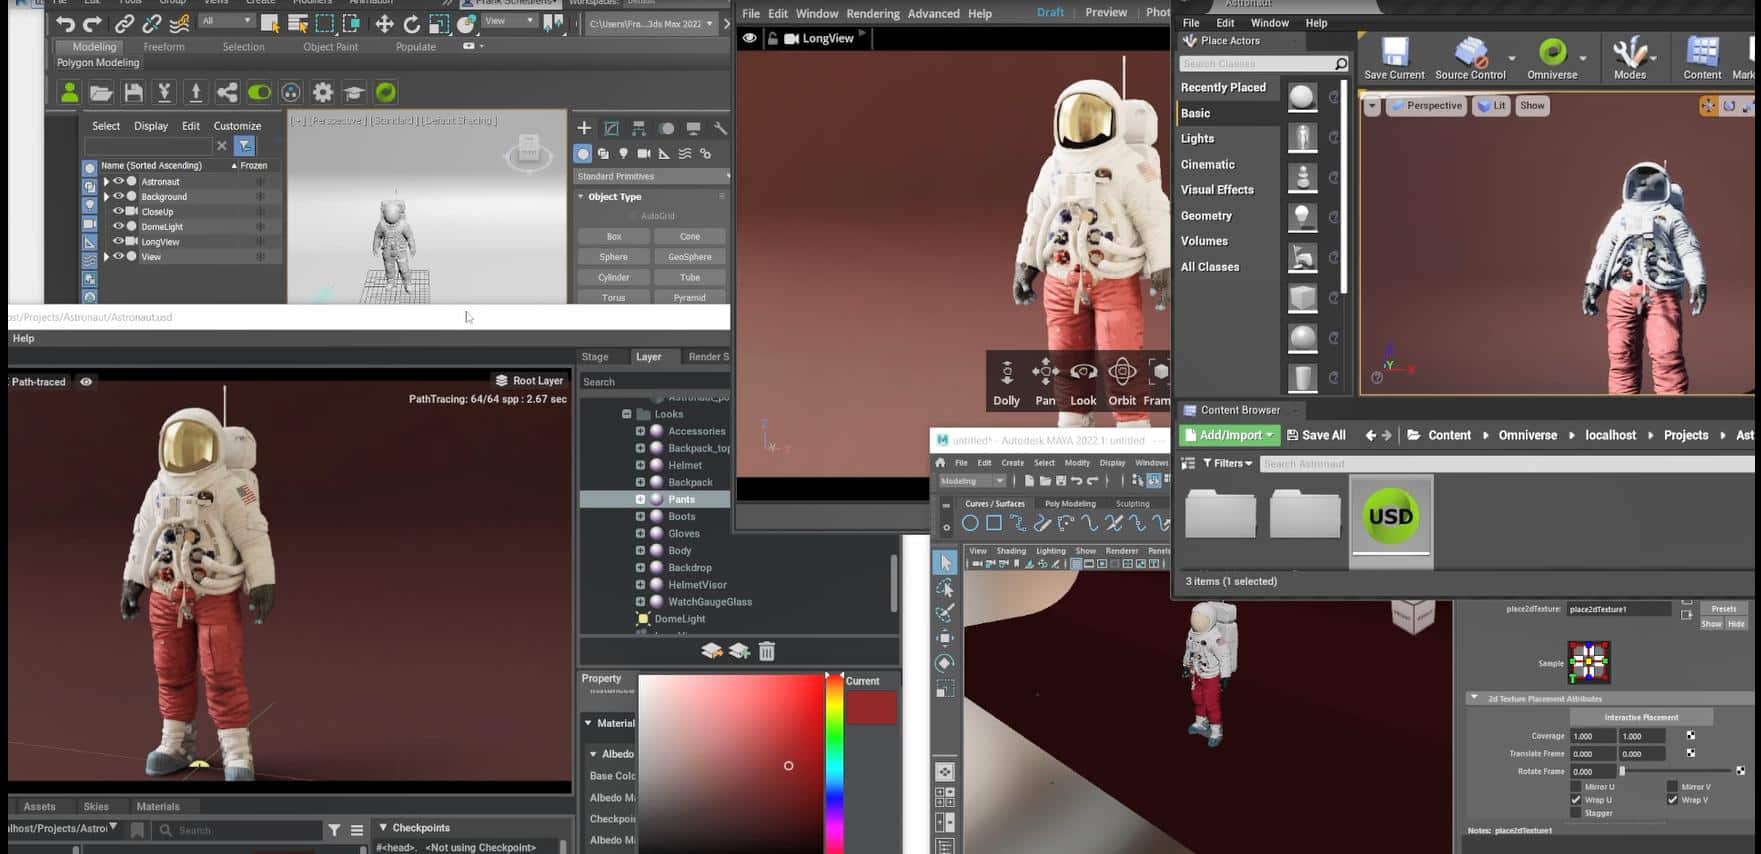Expand the Pants material in Looks

(x=640, y=499)
